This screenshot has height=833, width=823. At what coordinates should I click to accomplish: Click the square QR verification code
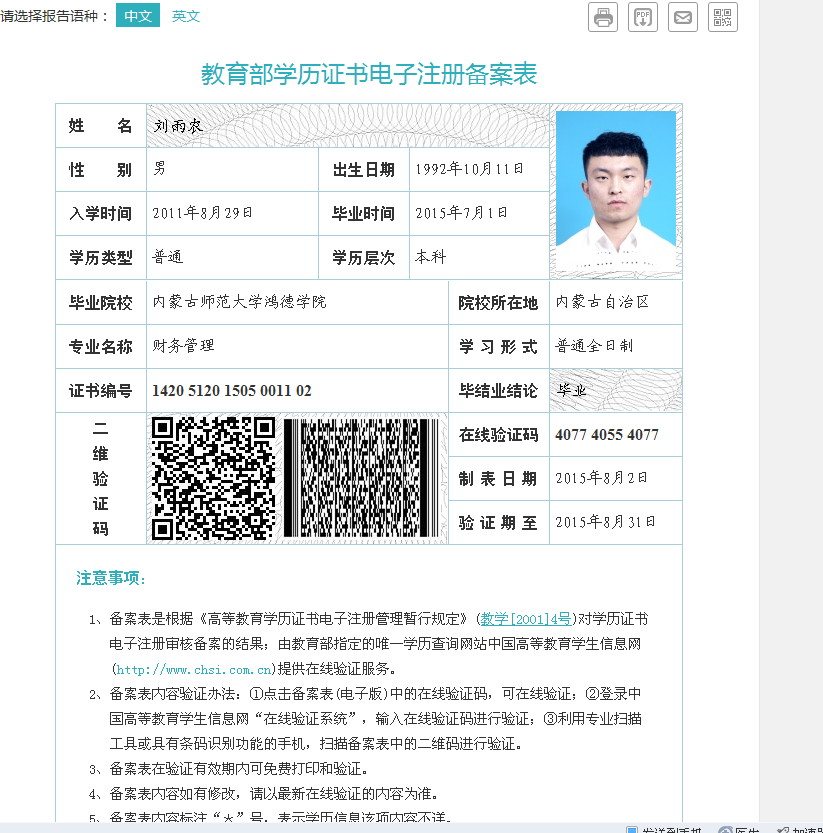(213, 478)
